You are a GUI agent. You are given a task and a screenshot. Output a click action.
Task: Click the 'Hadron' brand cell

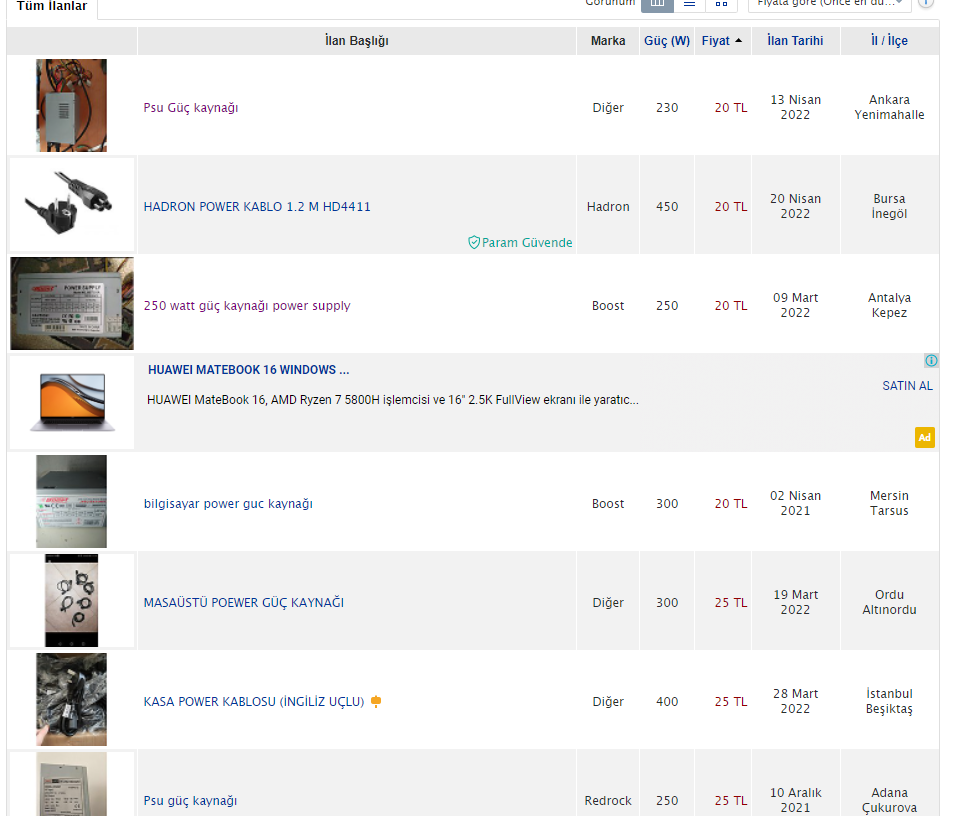point(608,207)
